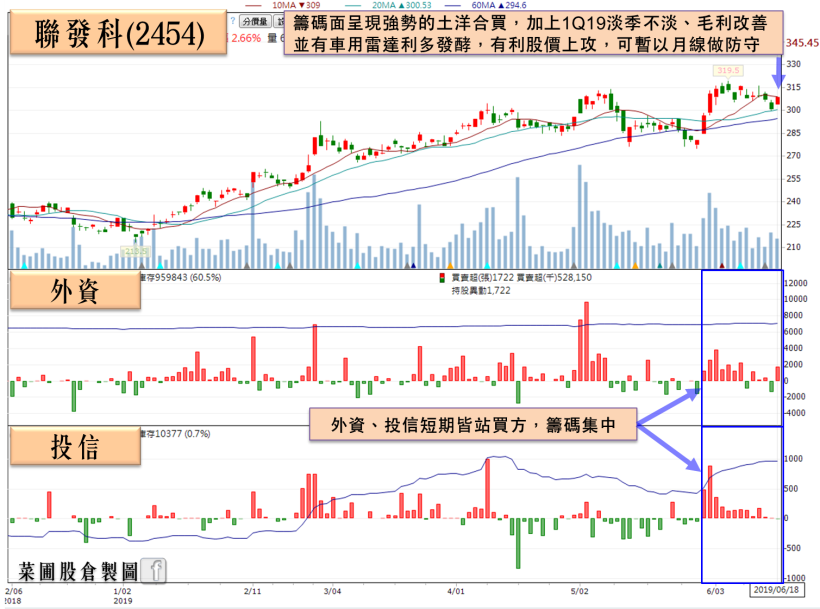Click the 庫存10377 (0.7%) label
820x609 pixels.
click(175, 434)
